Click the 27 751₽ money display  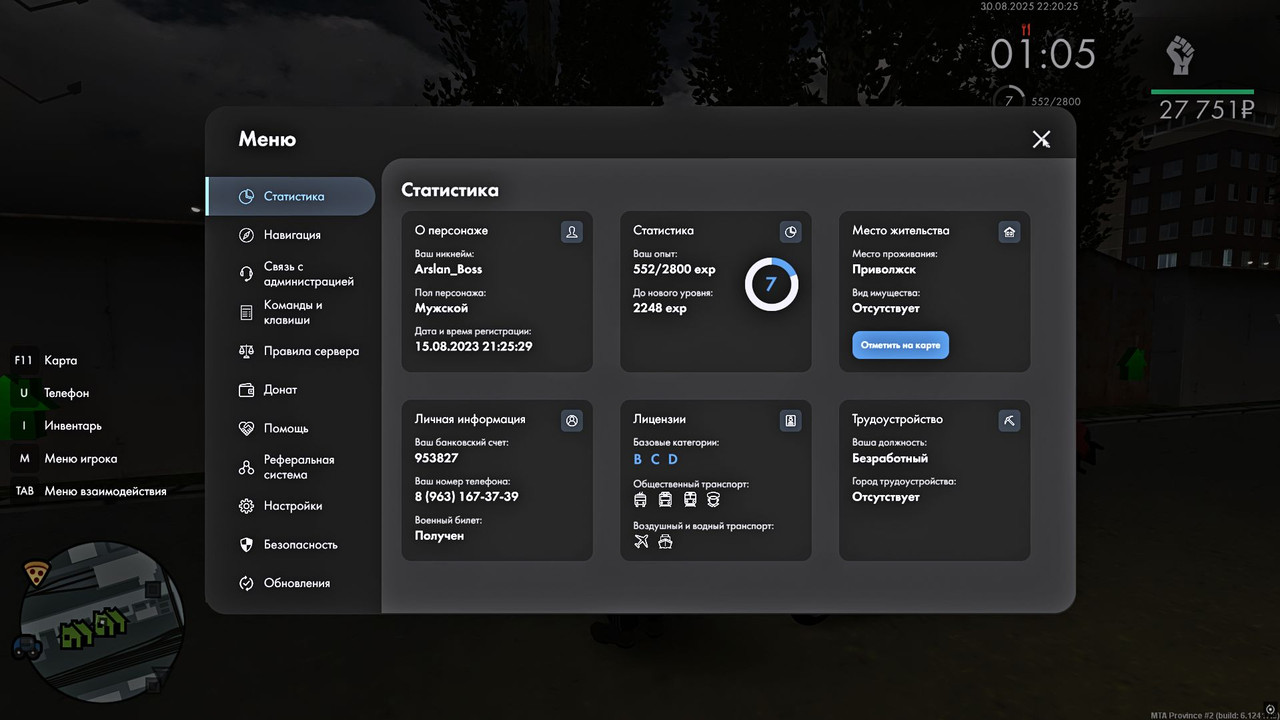coord(1206,109)
